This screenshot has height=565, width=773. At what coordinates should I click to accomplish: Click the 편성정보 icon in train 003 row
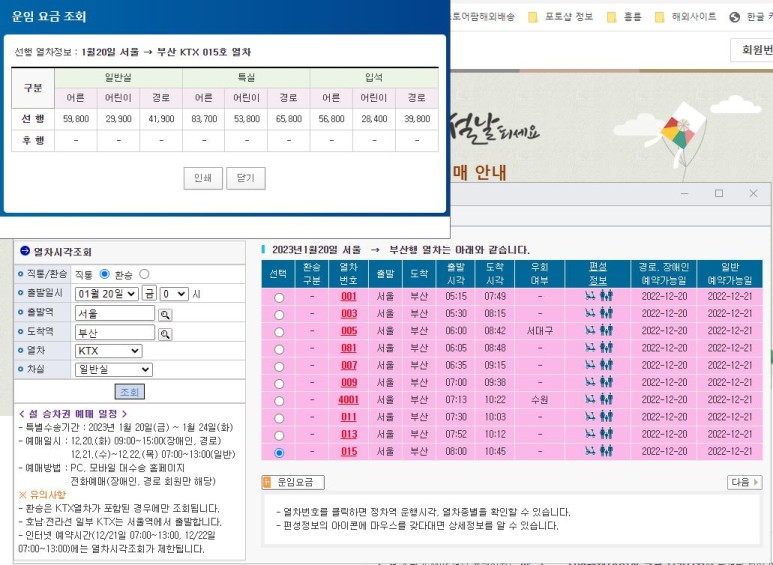598,313
